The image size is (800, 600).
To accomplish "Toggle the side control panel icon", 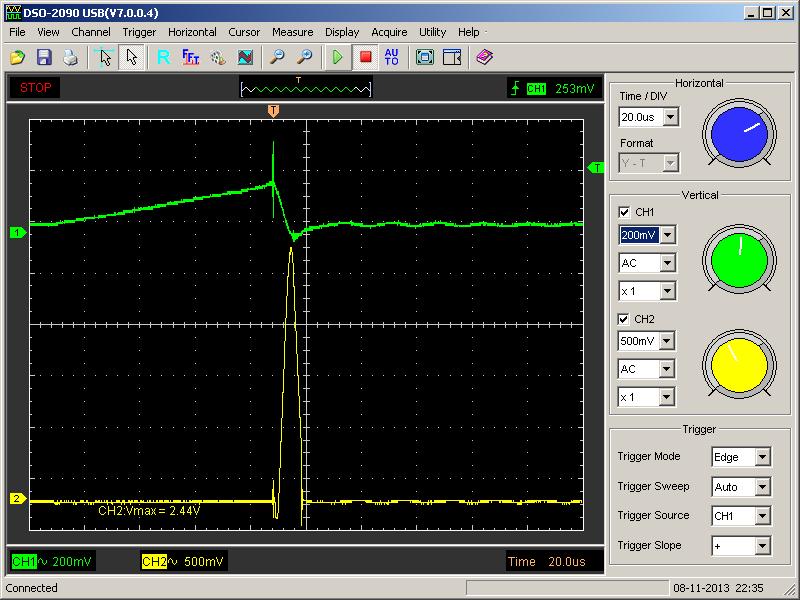I will (452, 57).
